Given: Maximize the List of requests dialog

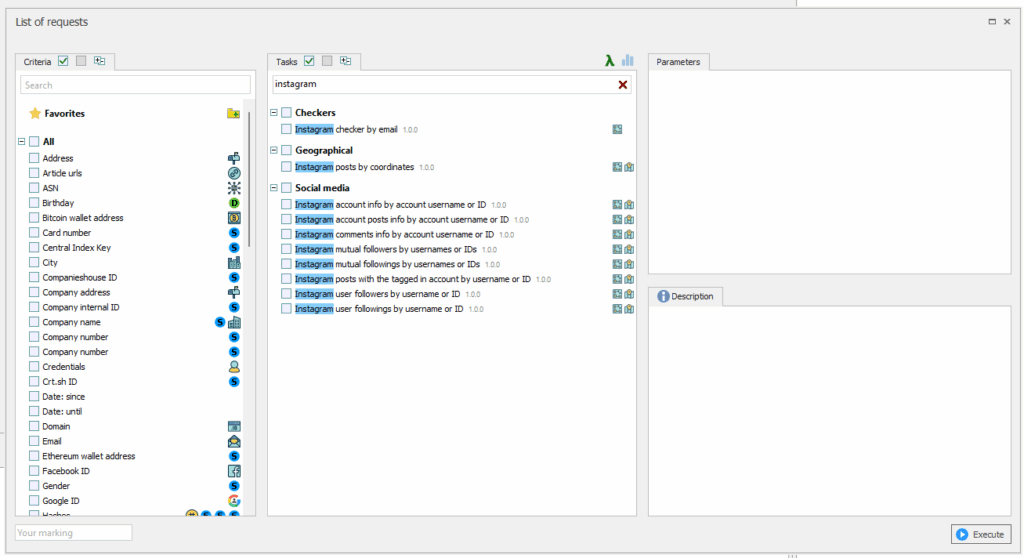Looking at the screenshot, I should (x=992, y=22).
